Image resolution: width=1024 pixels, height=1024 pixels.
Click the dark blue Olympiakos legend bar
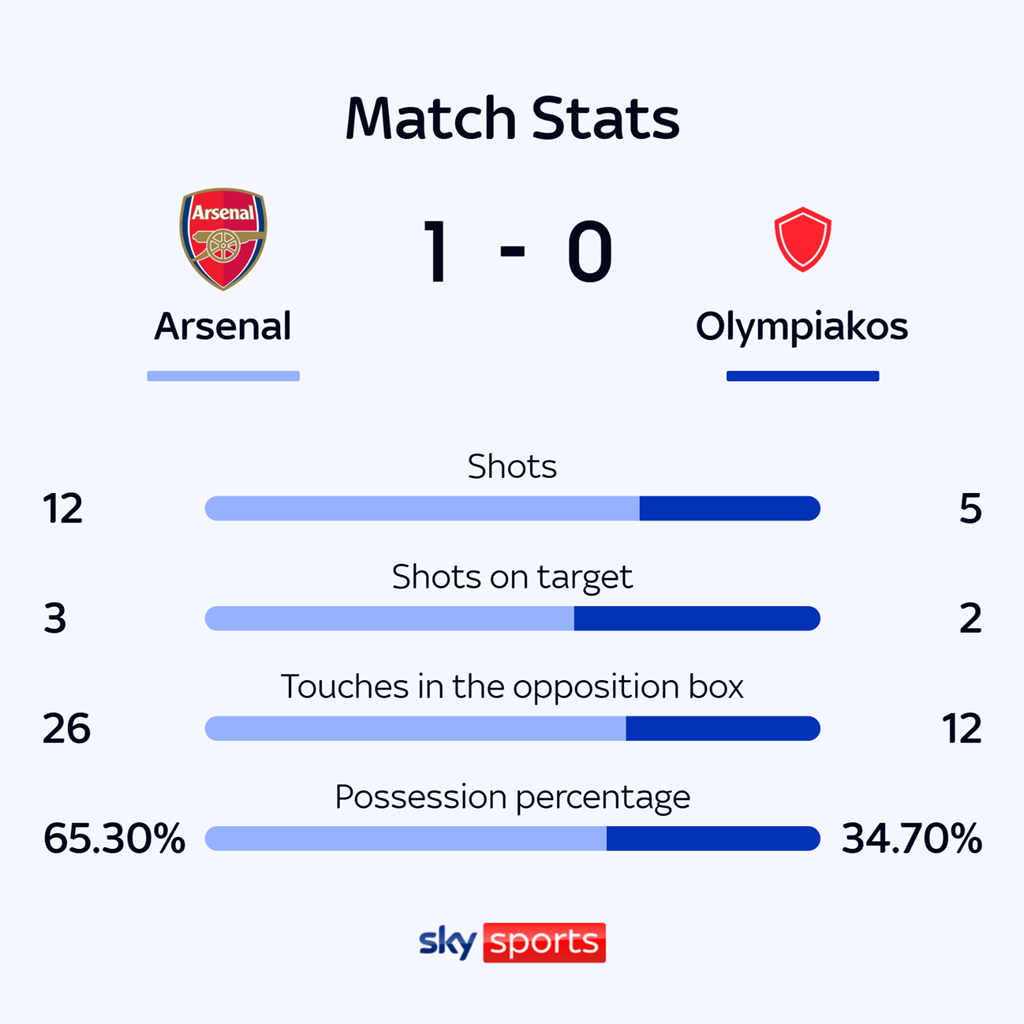pos(802,376)
